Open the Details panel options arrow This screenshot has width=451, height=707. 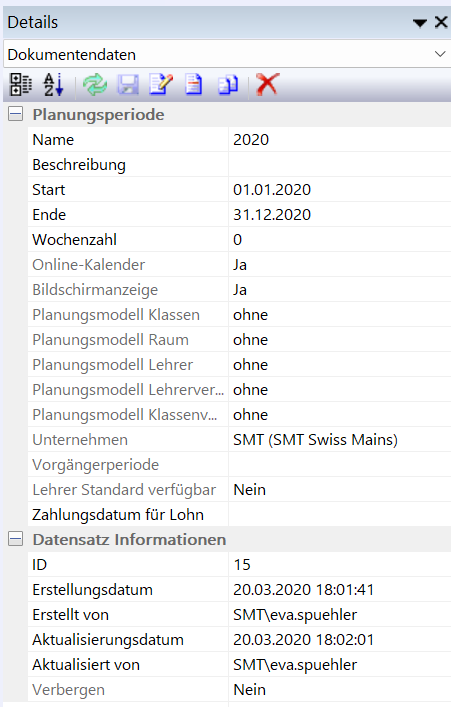tap(420, 23)
